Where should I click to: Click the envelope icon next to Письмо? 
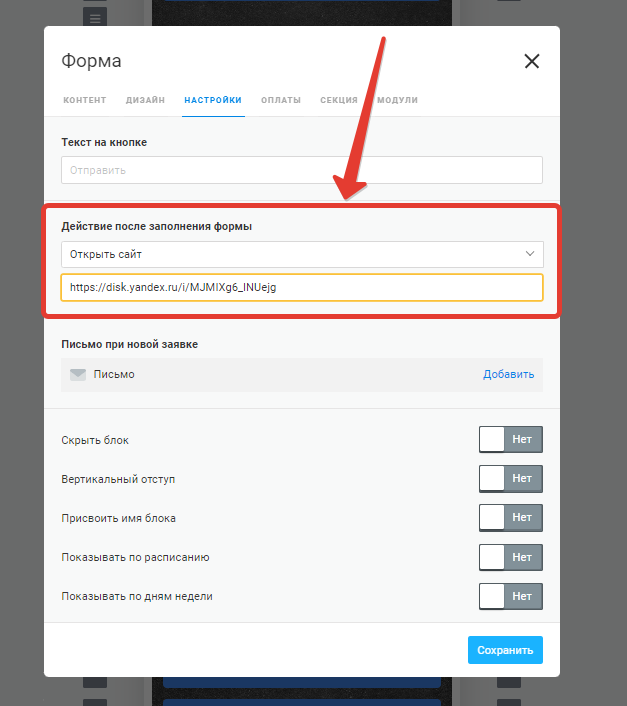point(78,375)
